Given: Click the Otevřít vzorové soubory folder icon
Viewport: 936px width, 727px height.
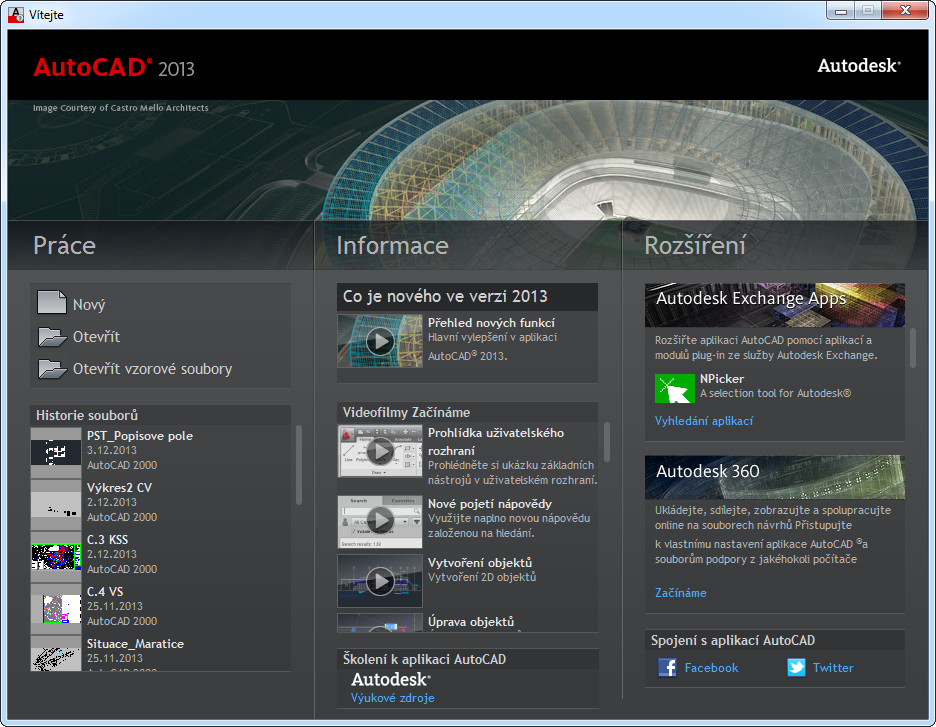Looking at the screenshot, I should (x=51, y=369).
